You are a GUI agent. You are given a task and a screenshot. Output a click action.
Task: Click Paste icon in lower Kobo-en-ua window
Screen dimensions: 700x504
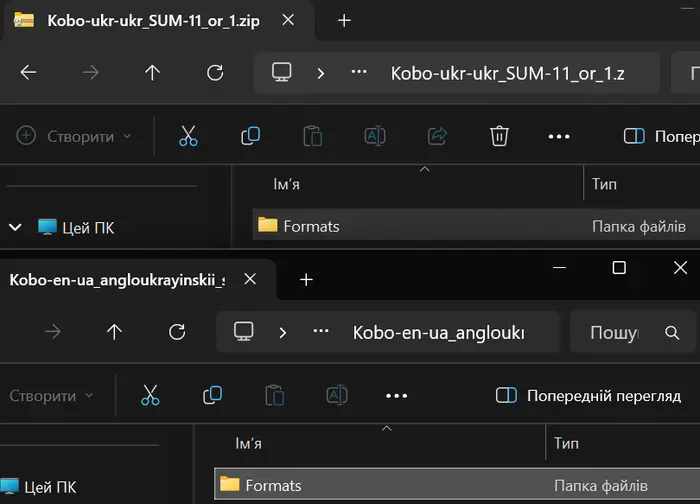[x=275, y=396]
